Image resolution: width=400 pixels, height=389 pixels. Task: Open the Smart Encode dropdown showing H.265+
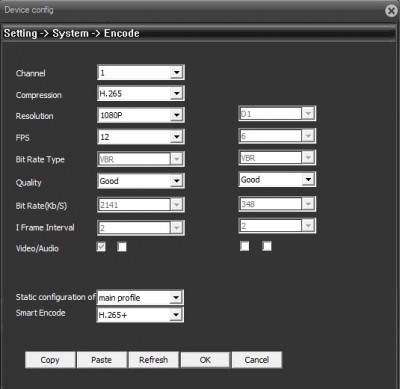click(140, 315)
